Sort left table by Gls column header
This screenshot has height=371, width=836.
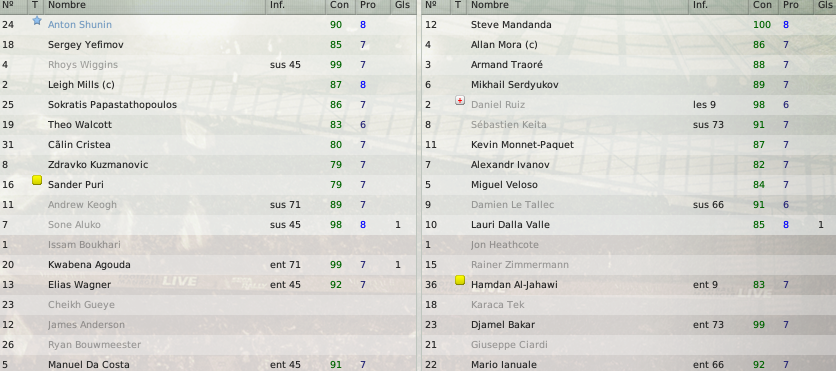point(403,5)
